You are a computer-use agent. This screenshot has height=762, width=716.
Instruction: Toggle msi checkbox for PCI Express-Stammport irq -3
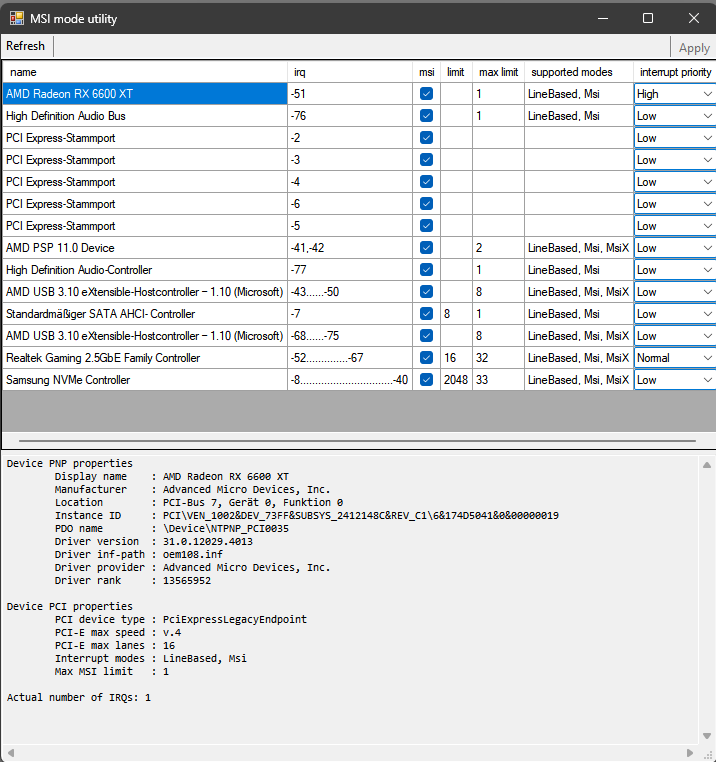426,160
